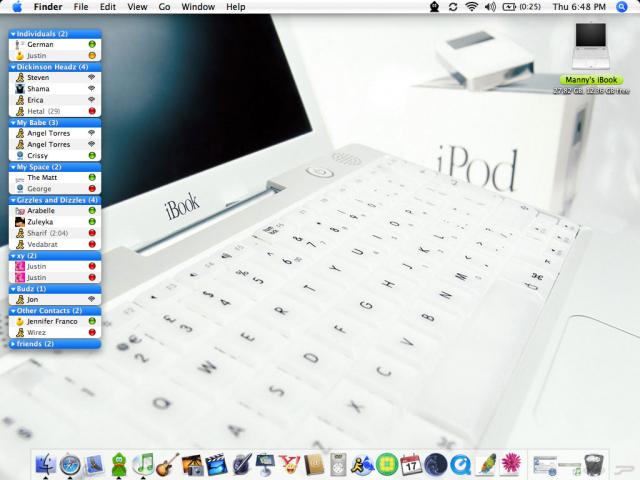Launch GarageBand guitar icon

[x=167, y=464]
